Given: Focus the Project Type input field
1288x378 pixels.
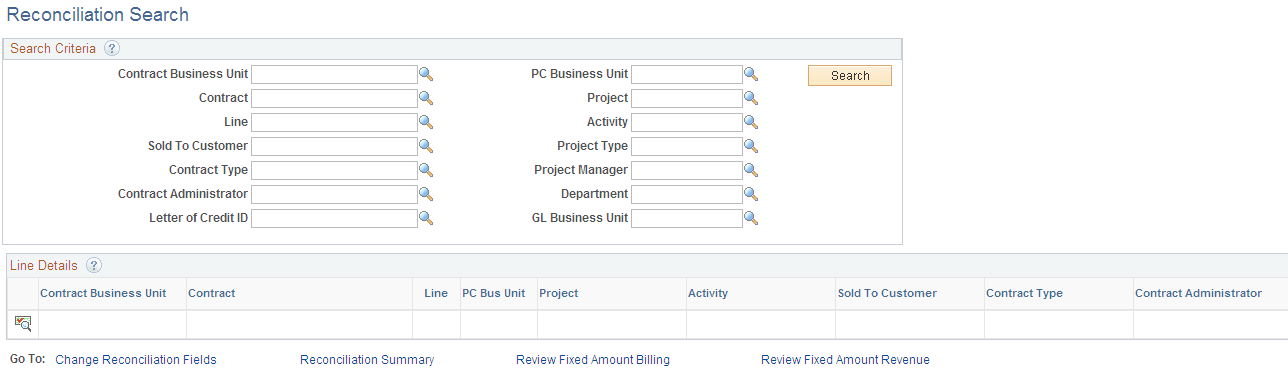Looking at the screenshot, I should click(687, 146).
